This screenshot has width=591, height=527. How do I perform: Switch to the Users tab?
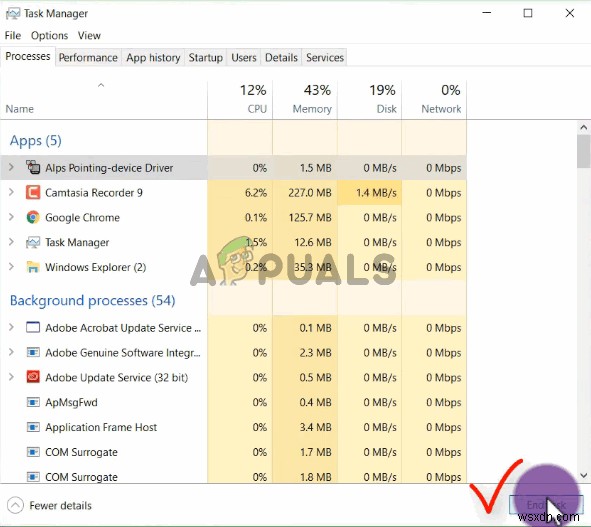pyautogui.click(x=243, y=58)
